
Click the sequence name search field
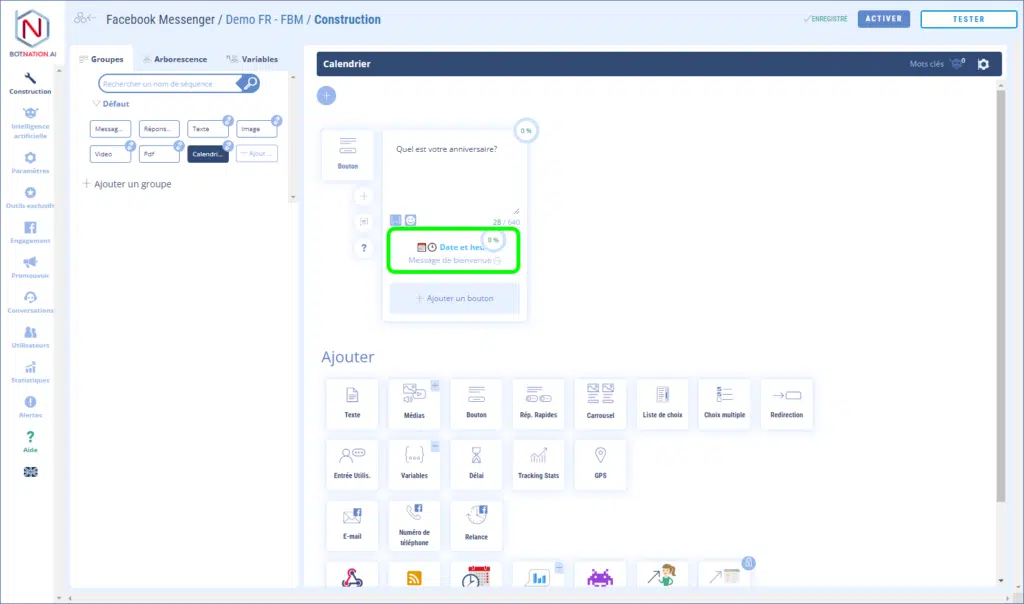click(168, 84)
